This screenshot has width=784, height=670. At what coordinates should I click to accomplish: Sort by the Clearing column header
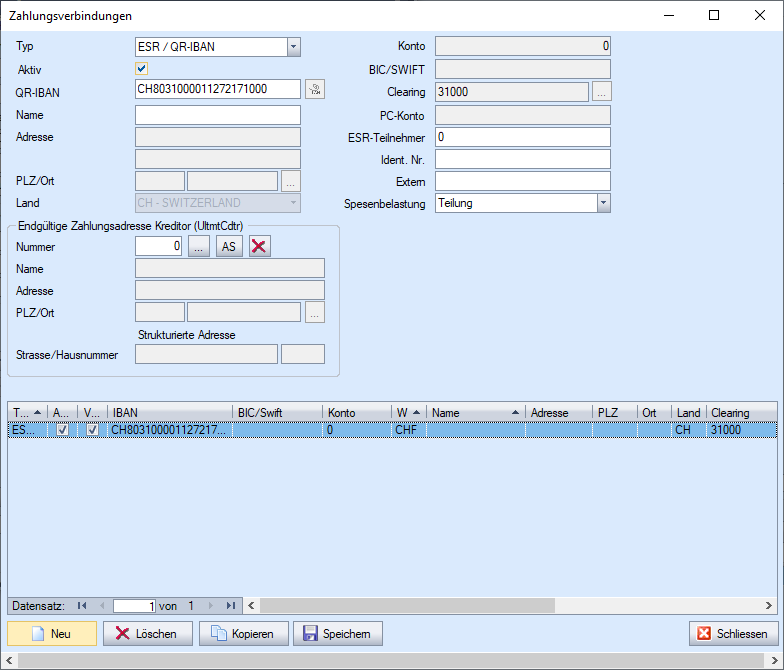coord(740,413)
